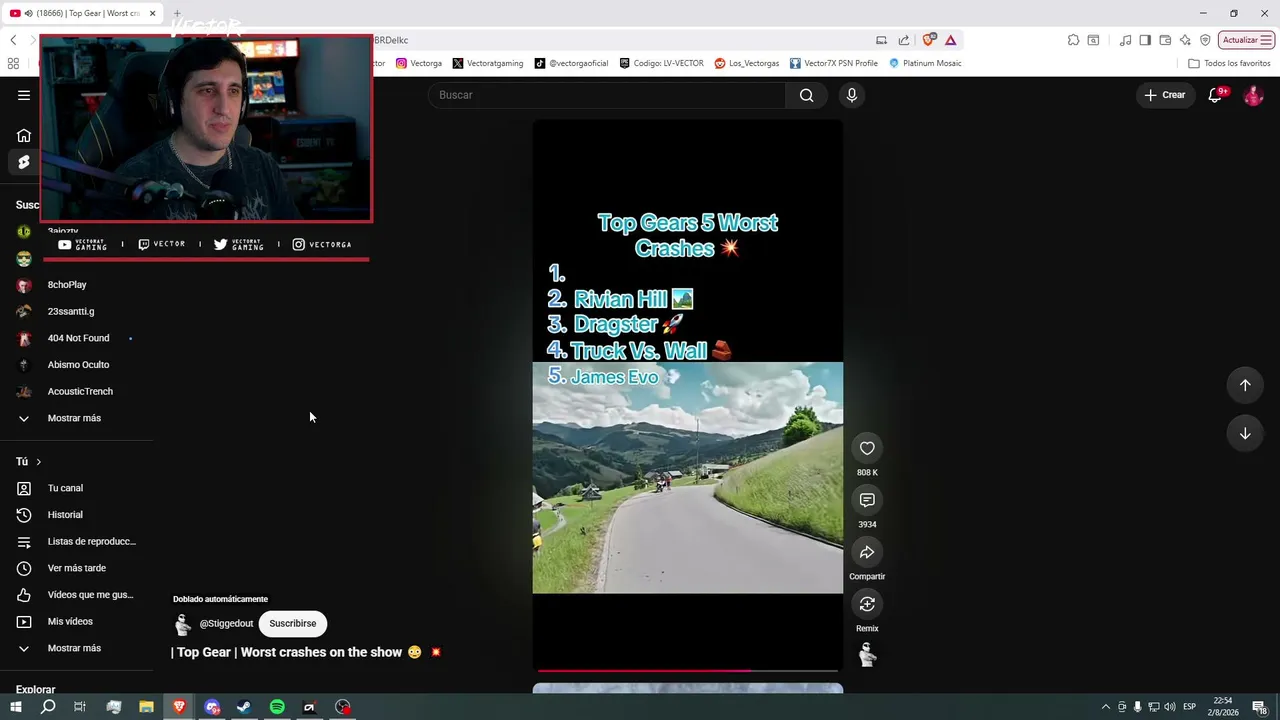Go to the previous short

[1245, 385]
